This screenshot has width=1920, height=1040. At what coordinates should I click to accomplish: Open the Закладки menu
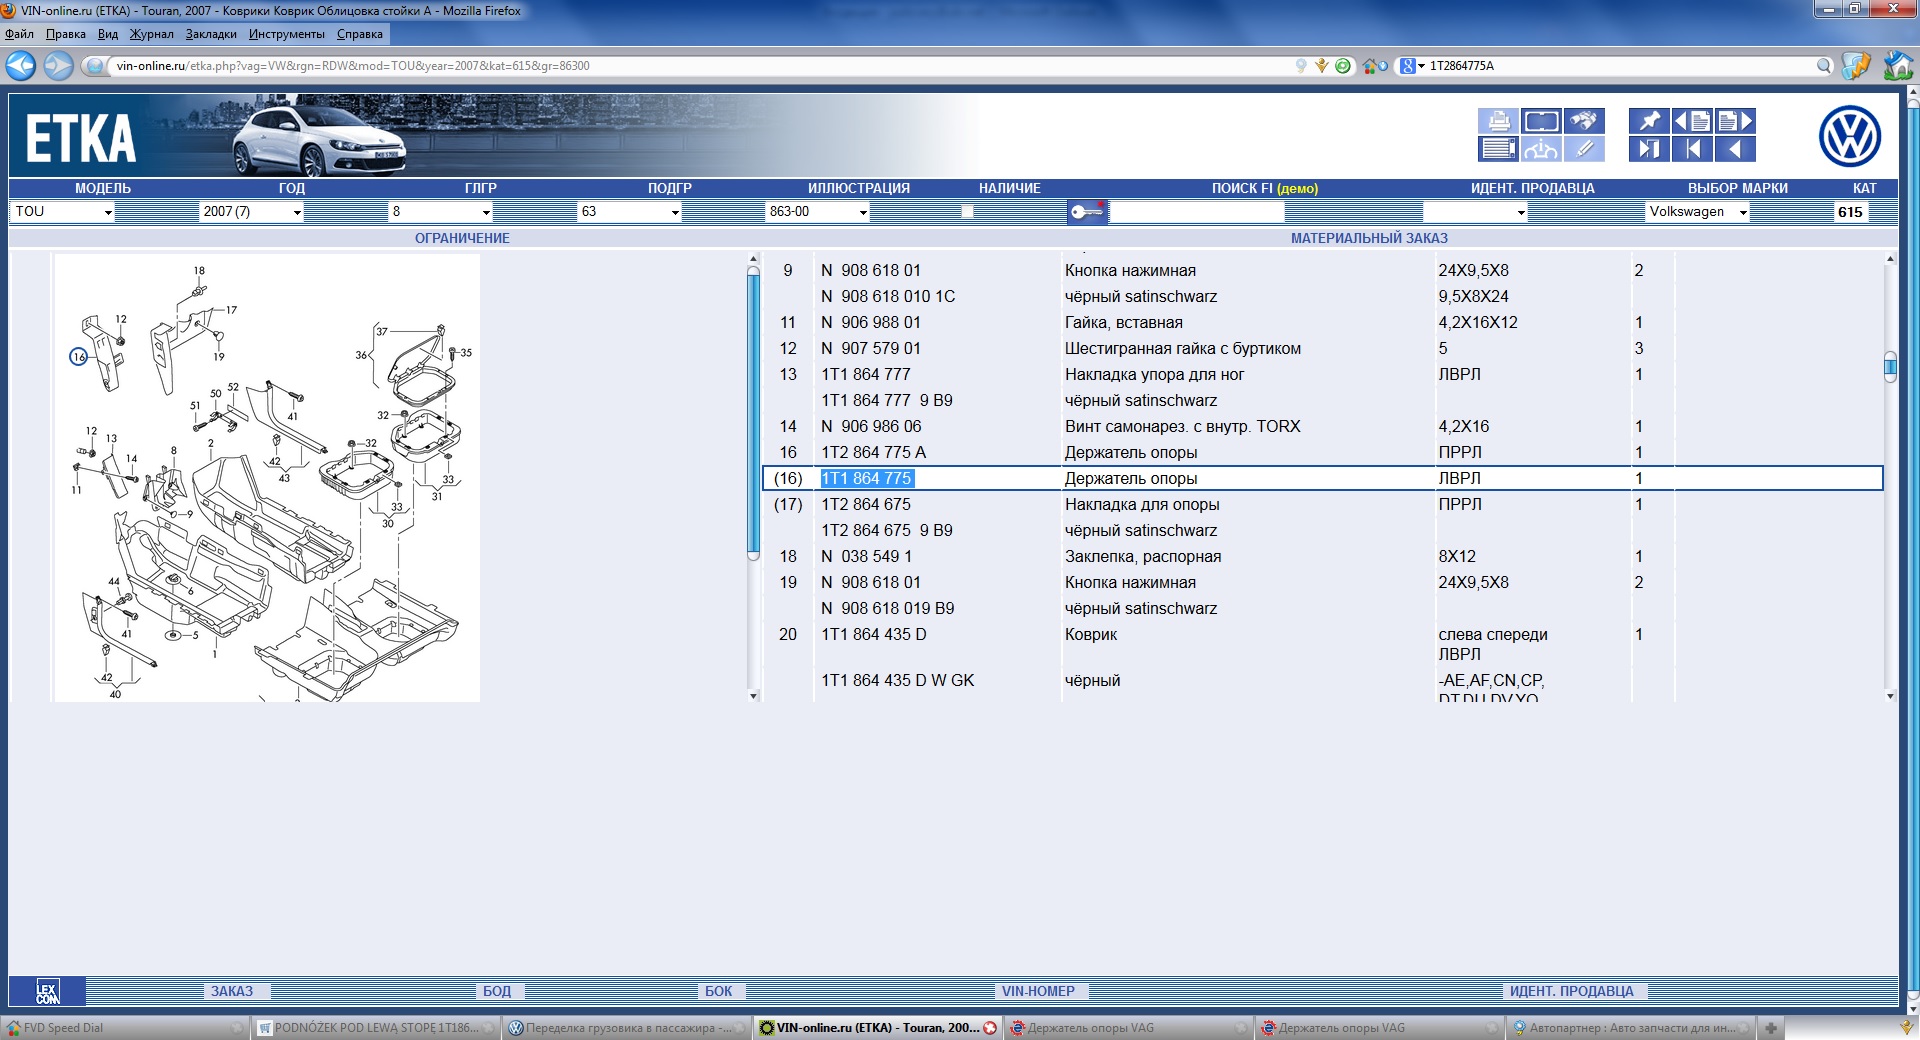tap(211, 34)
